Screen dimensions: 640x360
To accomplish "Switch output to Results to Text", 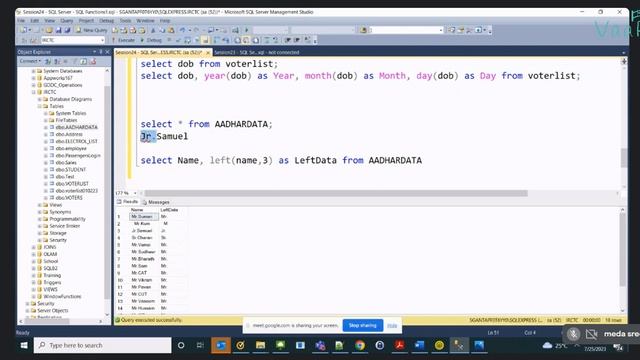I will point(237,40).
